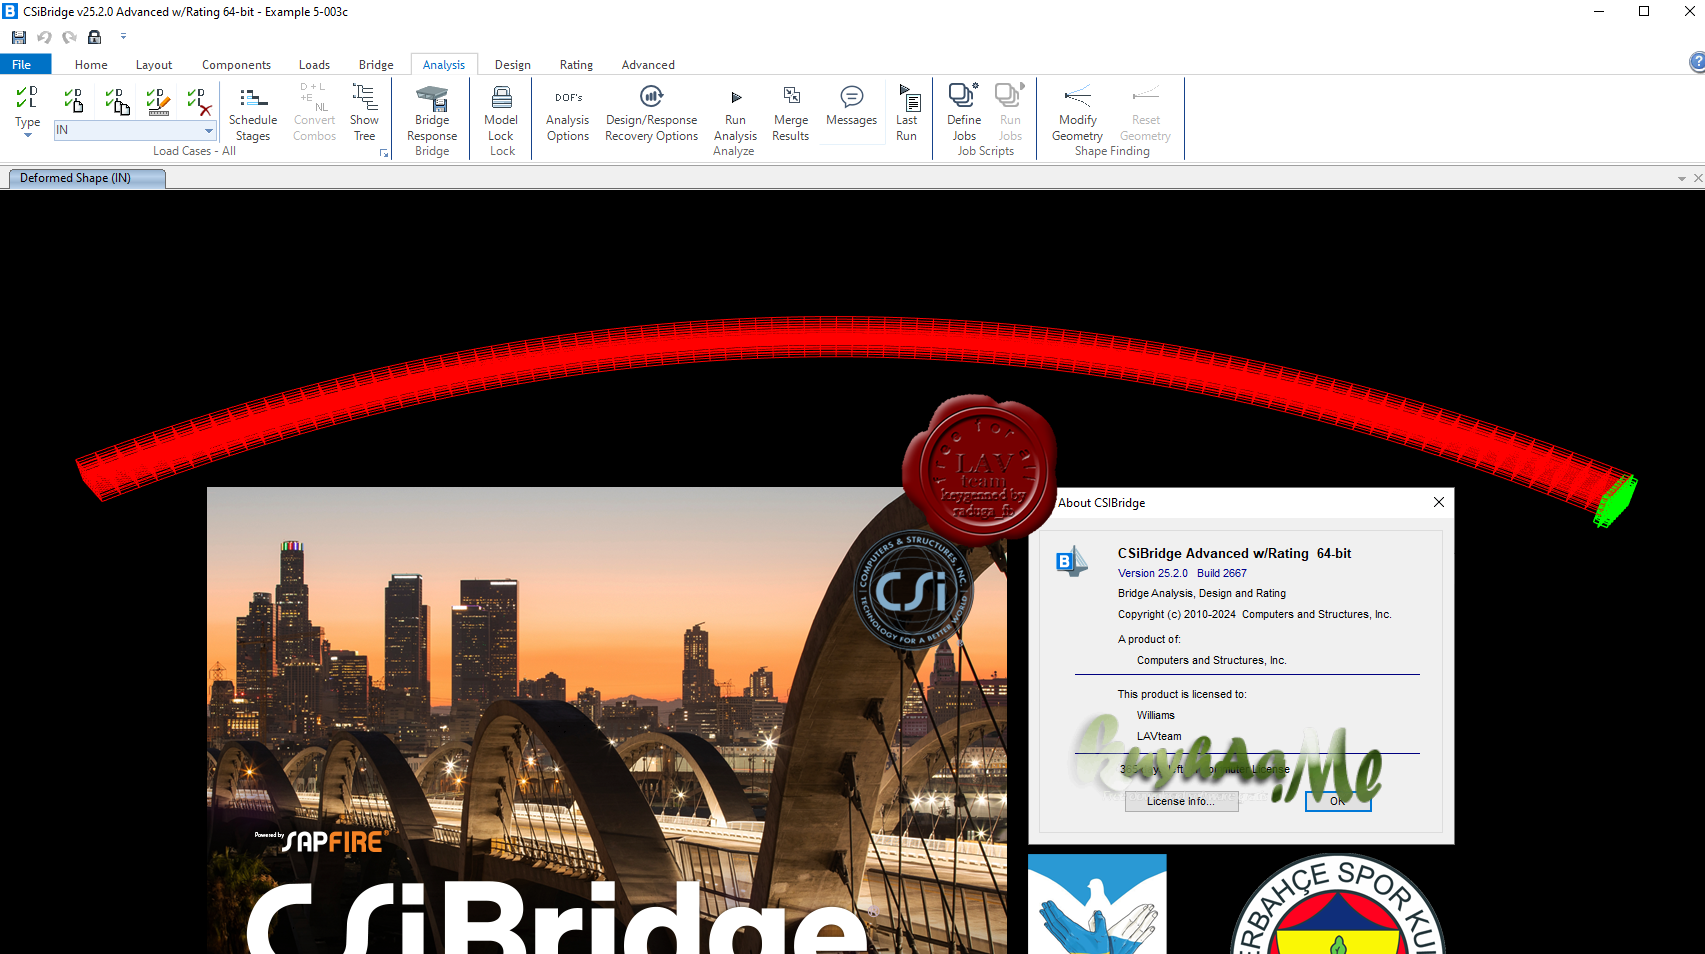
Task: Close the About CSiBridge dialog
Action: pyautogui.click(x=1438, y=502)
